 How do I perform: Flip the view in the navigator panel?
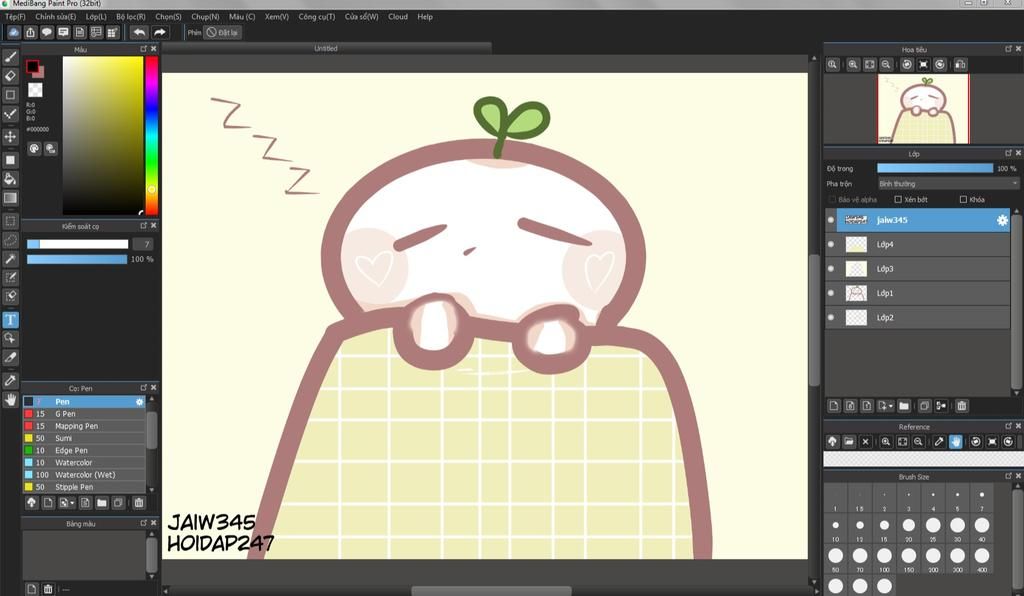click(x=960, y=65)
